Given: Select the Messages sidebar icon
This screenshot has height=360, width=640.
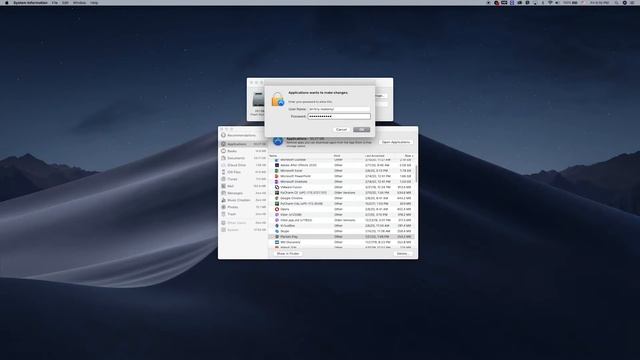Looking at the screenshot, I should (223, 193).
